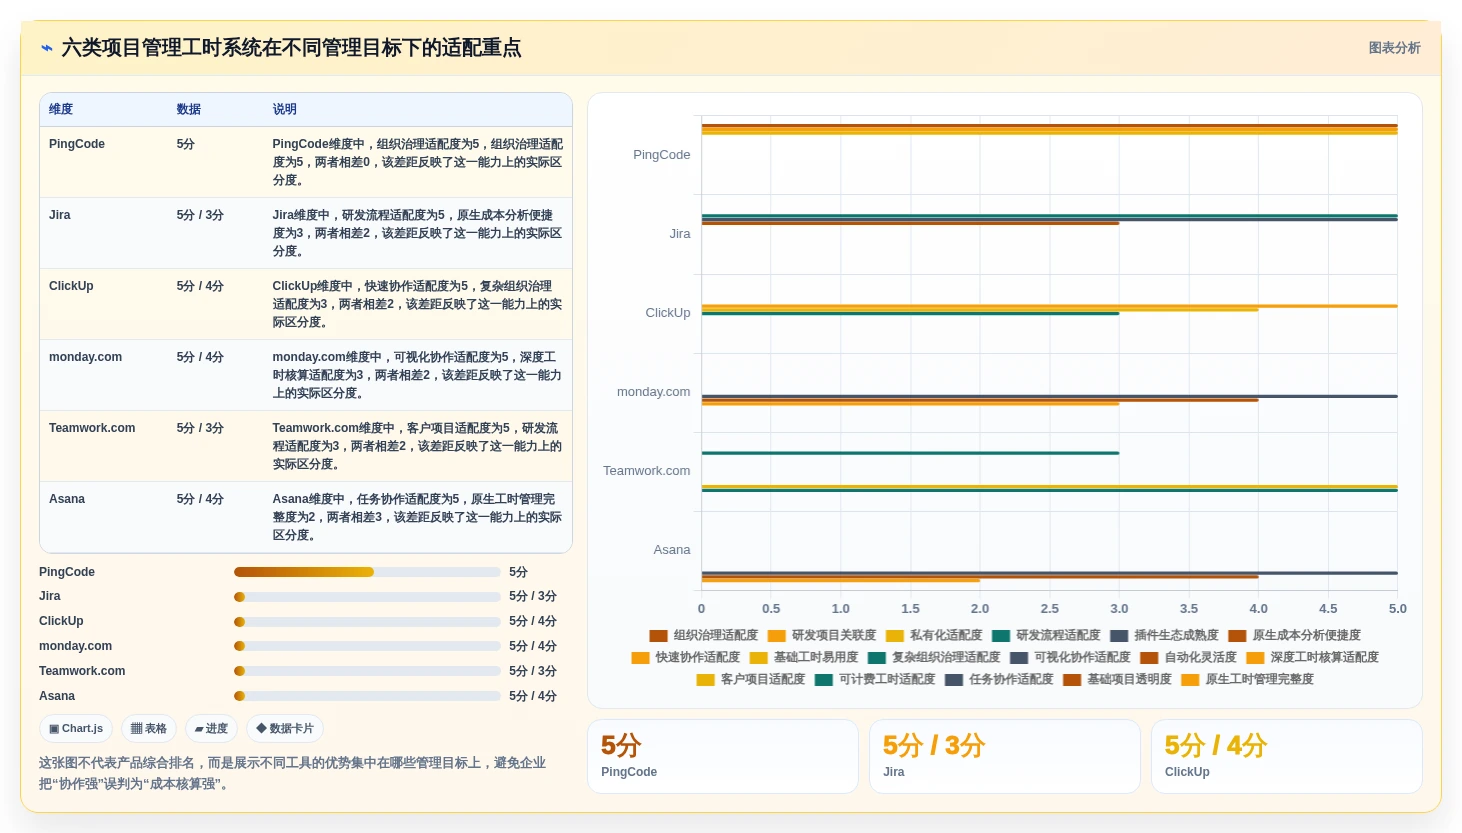Select the 数据 column header
Screen dimensions: 1462x833
(x=189, y=110)
